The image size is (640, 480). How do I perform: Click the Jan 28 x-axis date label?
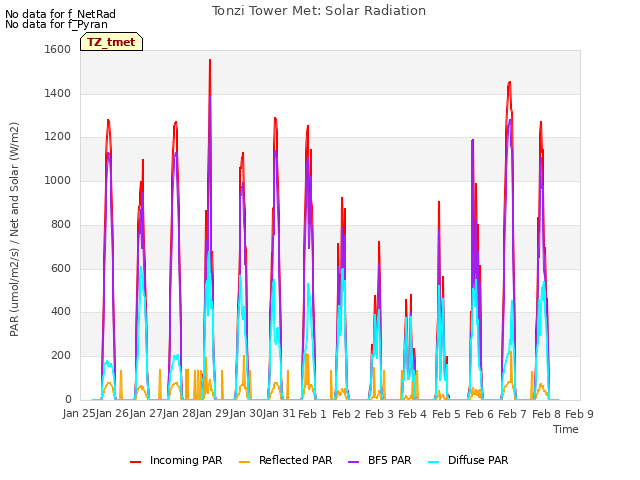coord(179,414)
